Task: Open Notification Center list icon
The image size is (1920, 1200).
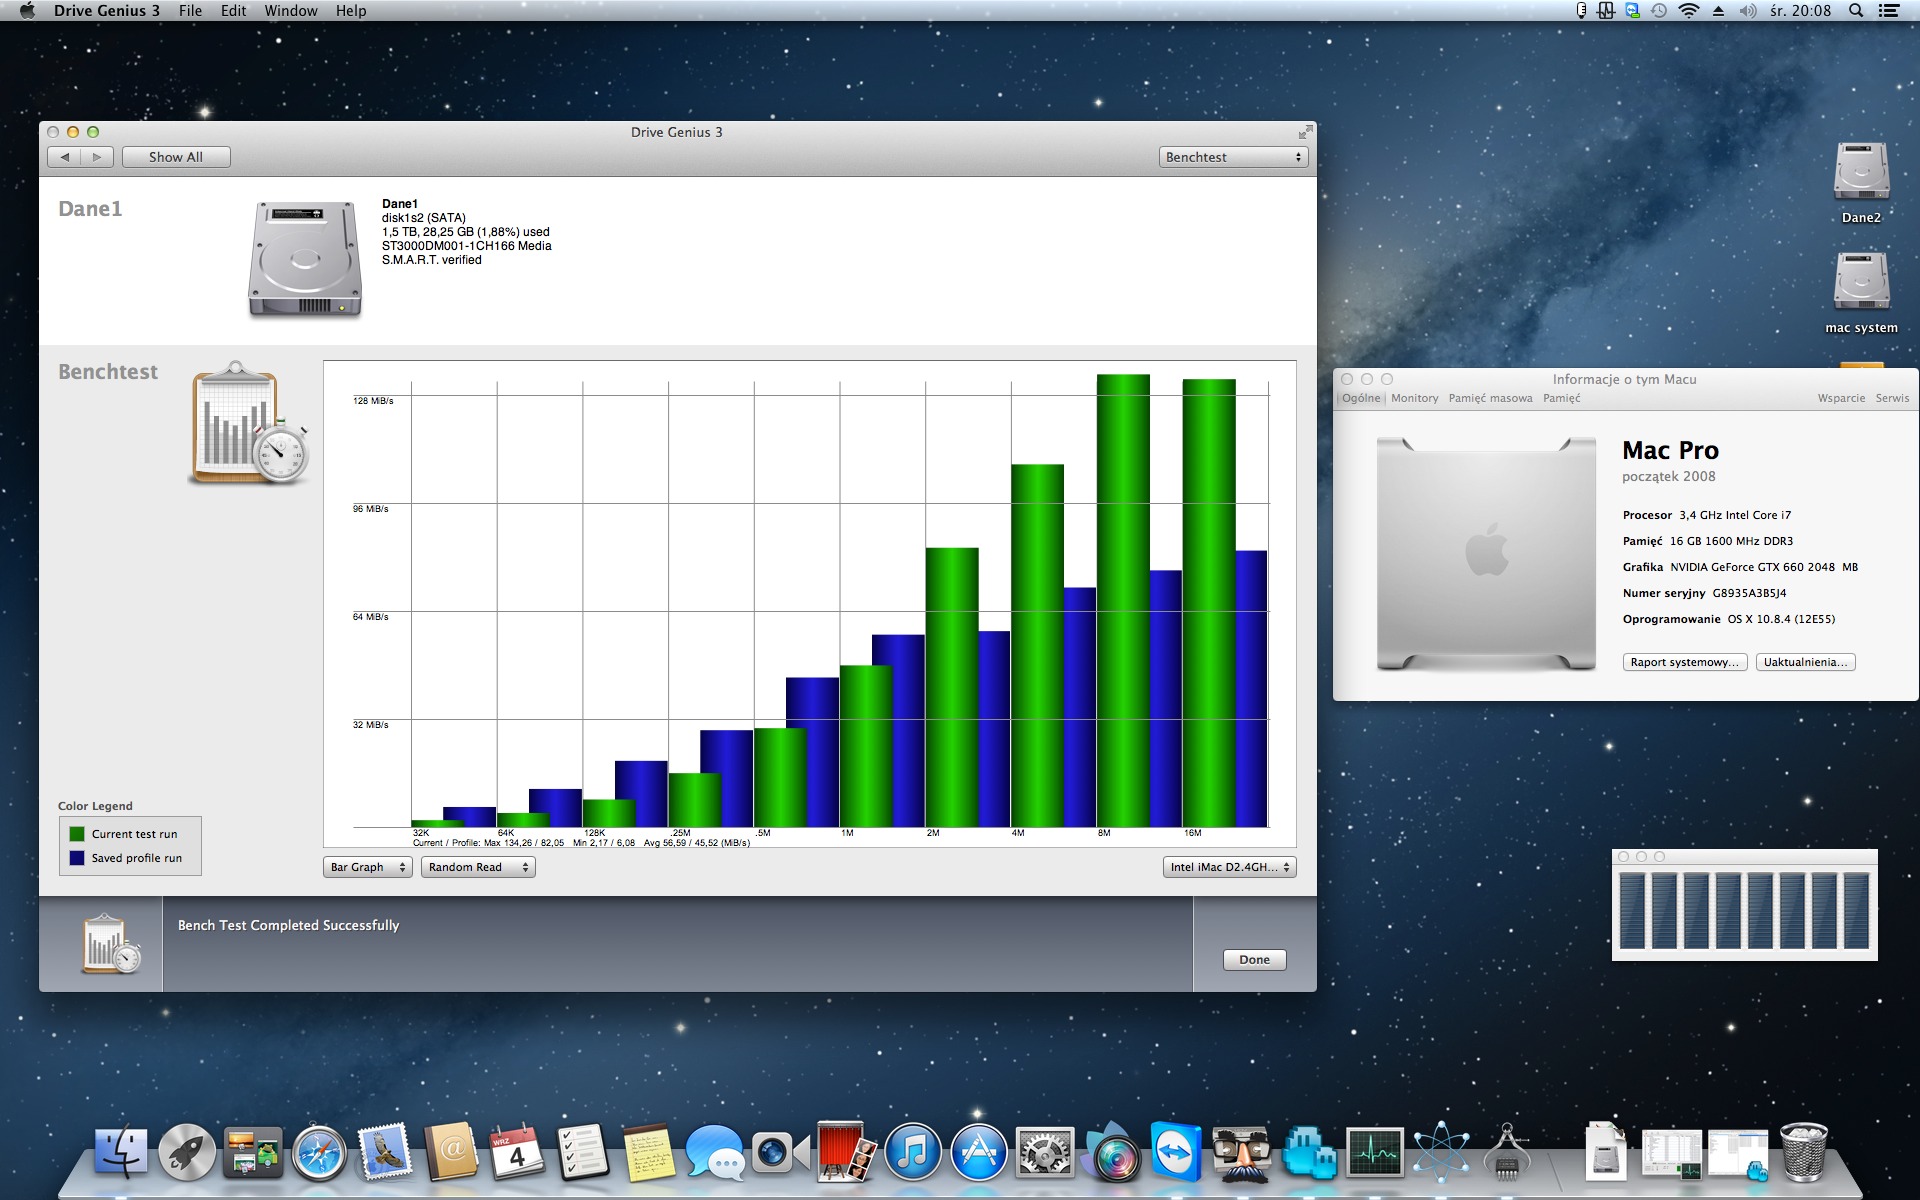Action: click(1889, 11)
